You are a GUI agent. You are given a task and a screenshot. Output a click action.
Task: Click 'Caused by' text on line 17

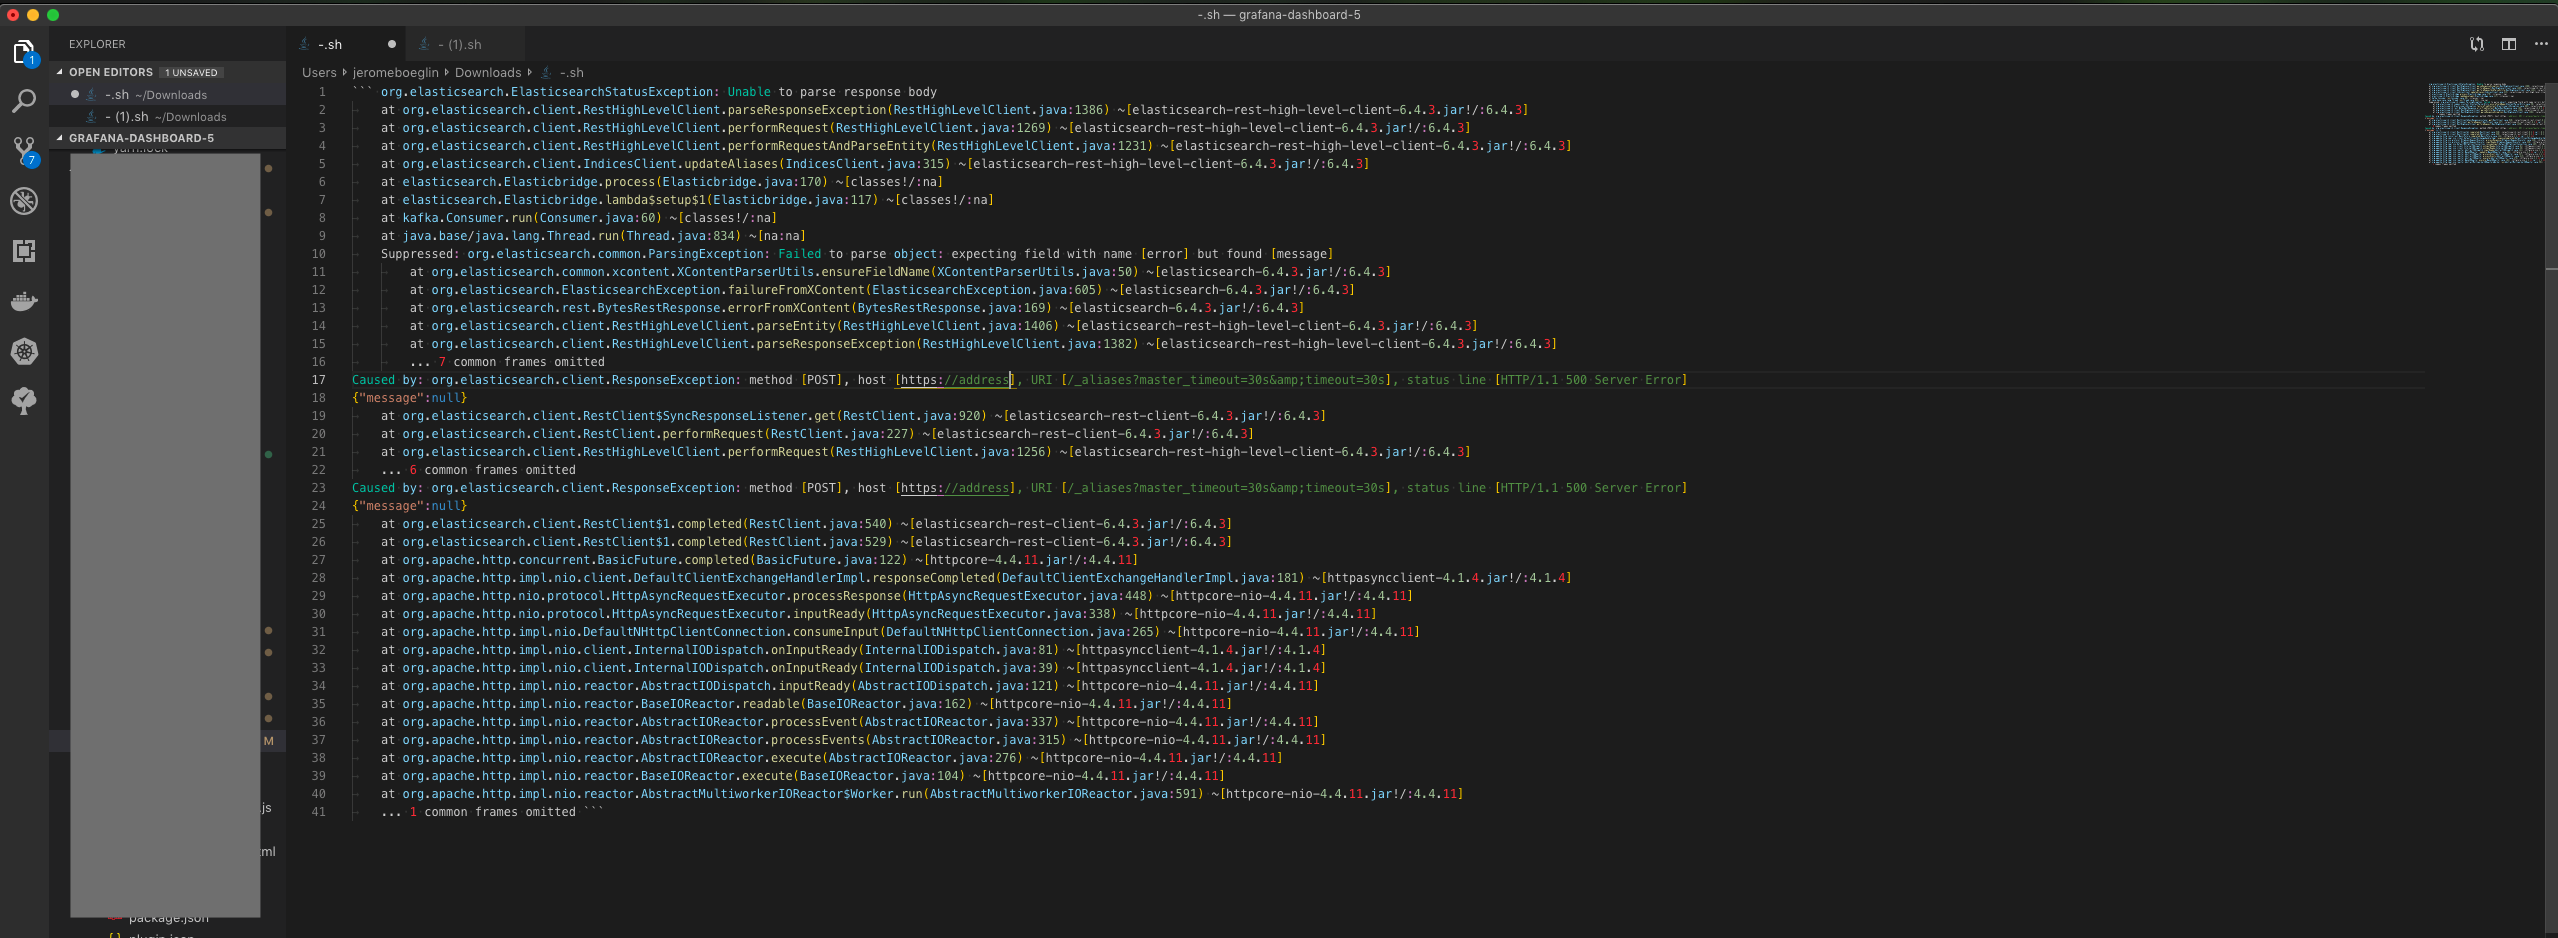384,380
